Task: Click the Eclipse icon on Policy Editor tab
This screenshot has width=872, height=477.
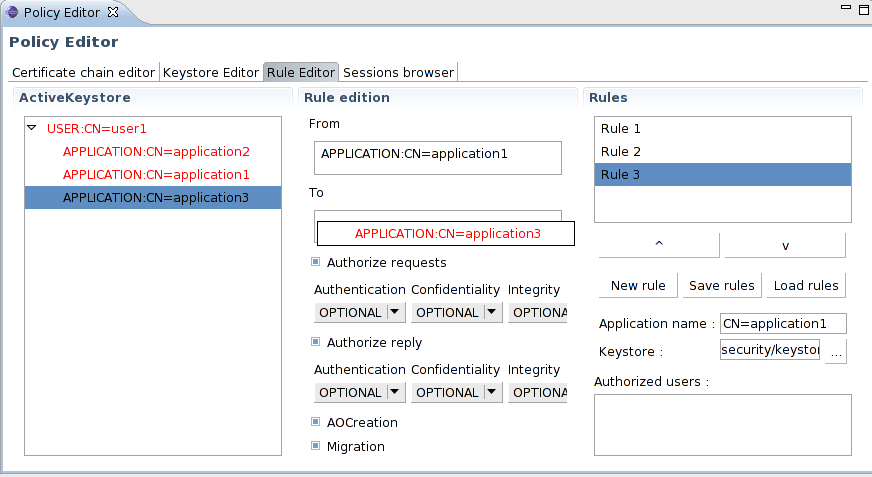Action: [x=12, y=12]
